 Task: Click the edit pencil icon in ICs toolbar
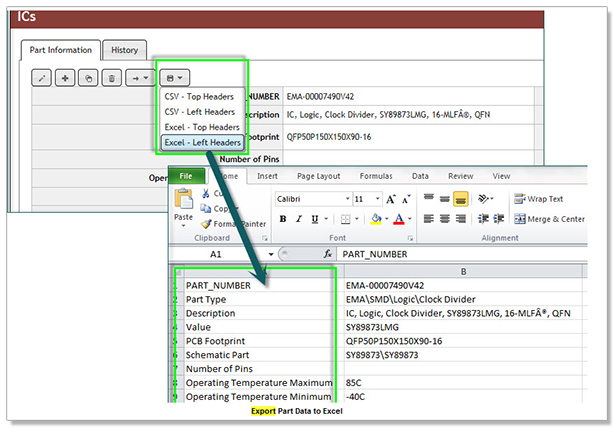41,78
